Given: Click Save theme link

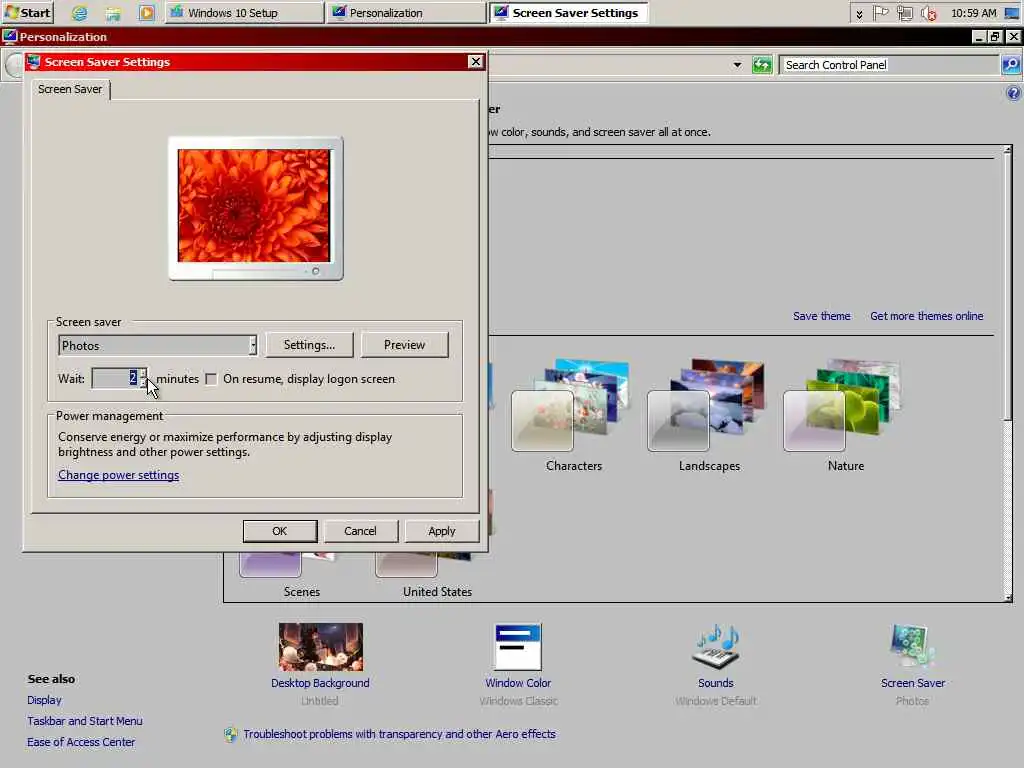Looking at the screenshot, I should pos(821,316).
